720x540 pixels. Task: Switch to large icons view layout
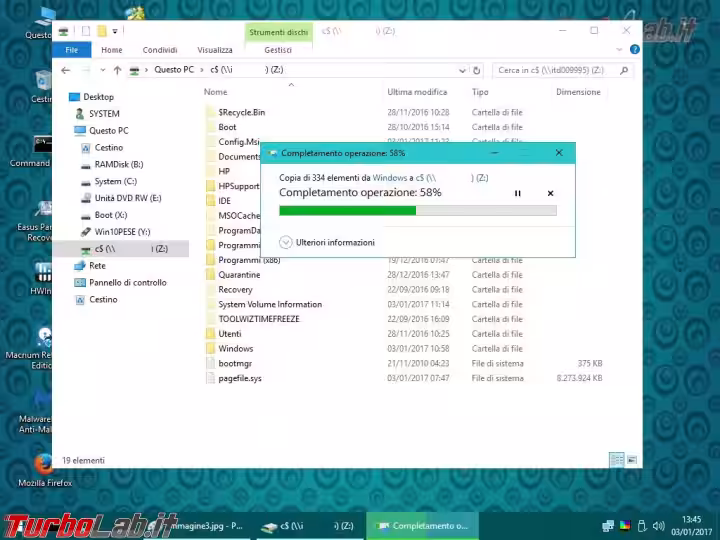tap(632, 460)
